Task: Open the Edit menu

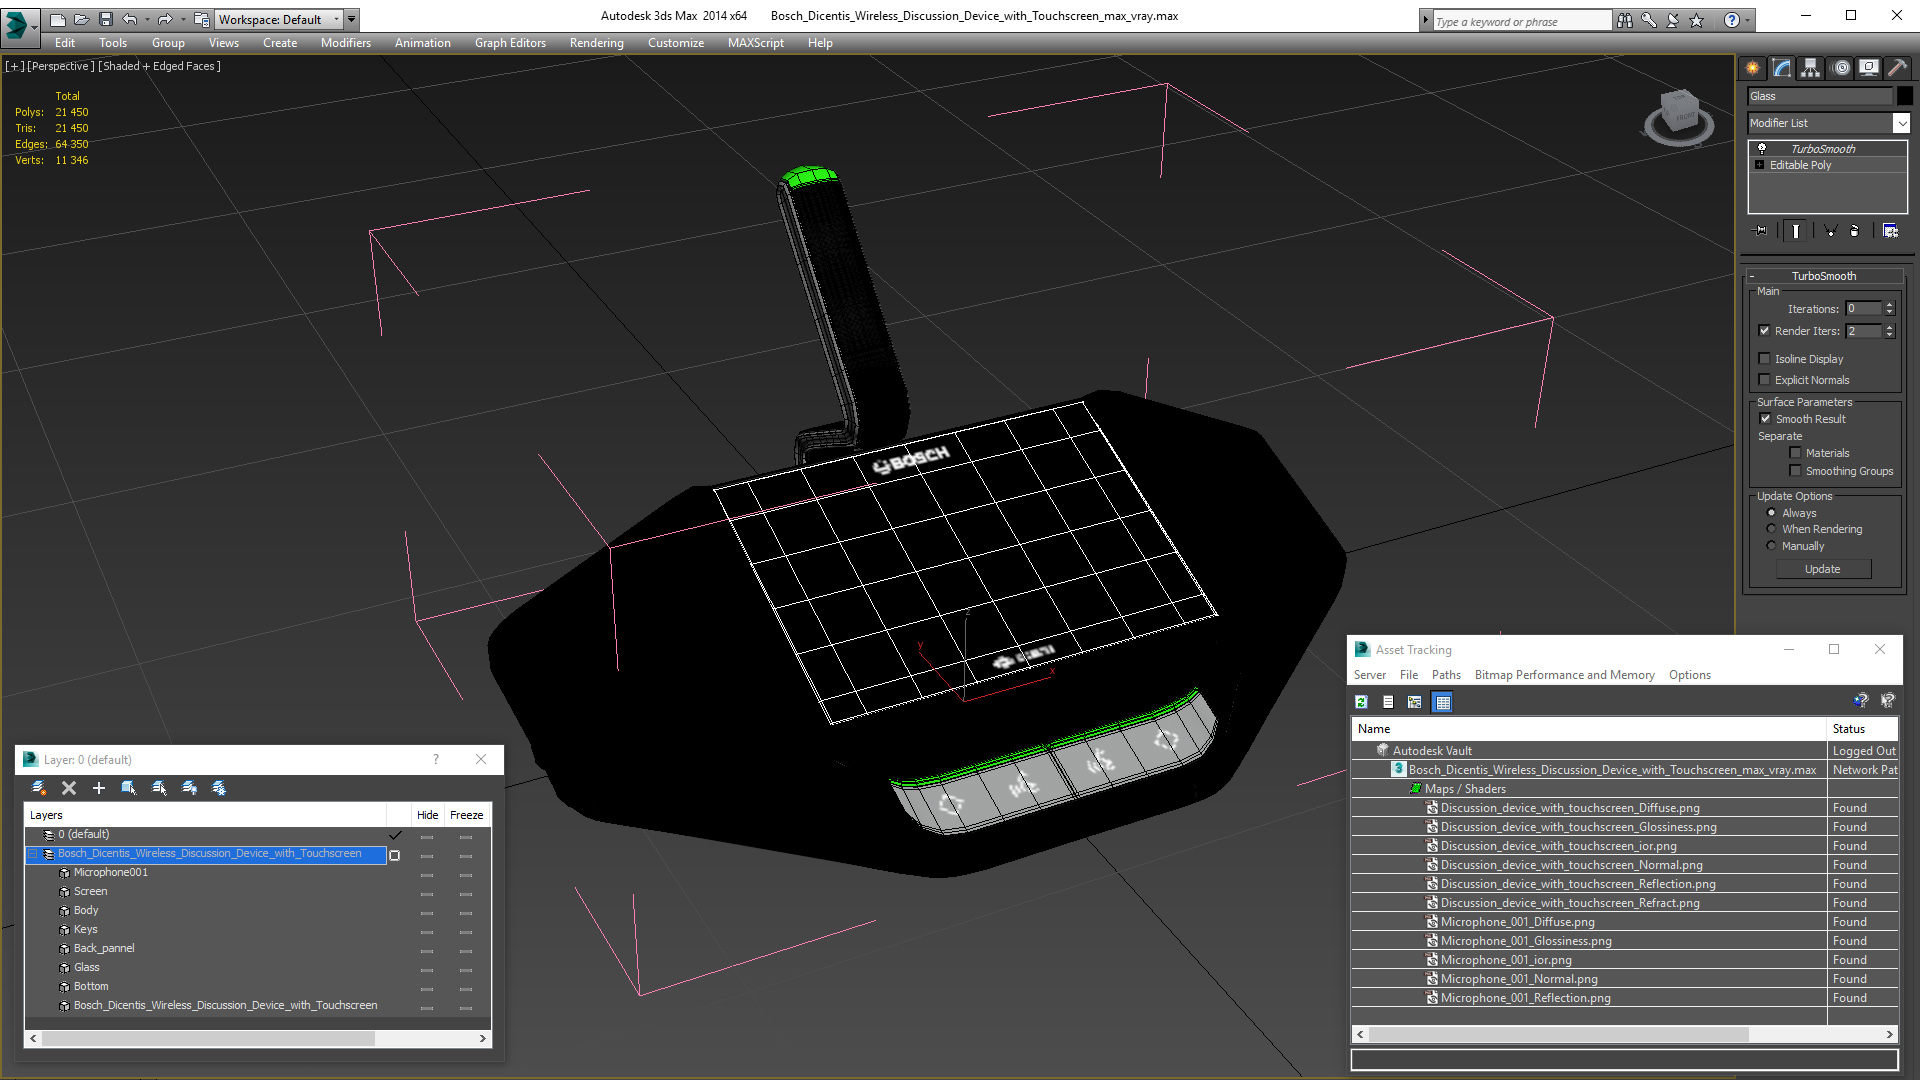Action: pyautogui.click(x=65, y=43)
